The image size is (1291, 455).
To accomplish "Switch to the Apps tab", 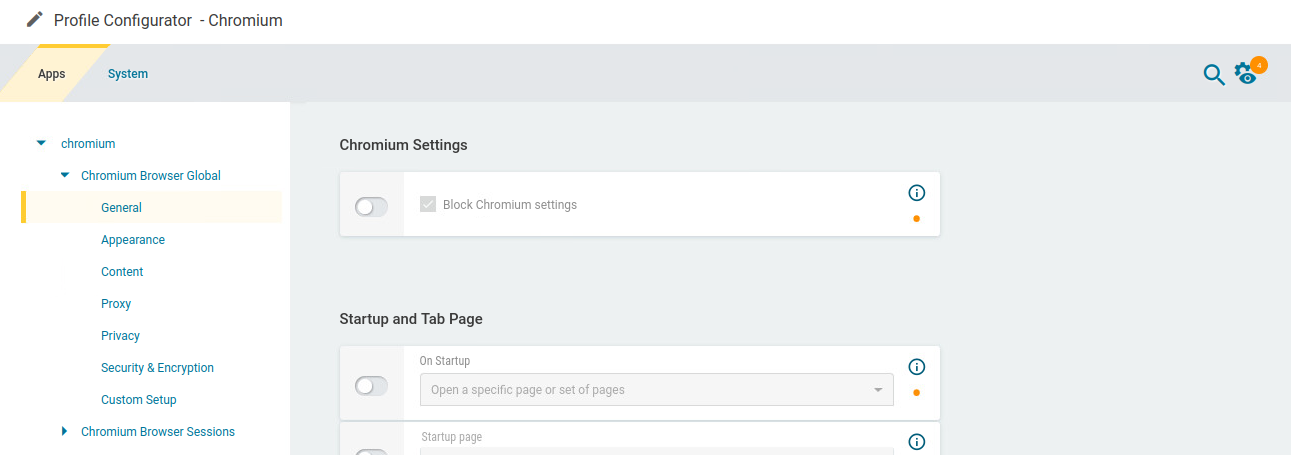I will coord(51,74).
